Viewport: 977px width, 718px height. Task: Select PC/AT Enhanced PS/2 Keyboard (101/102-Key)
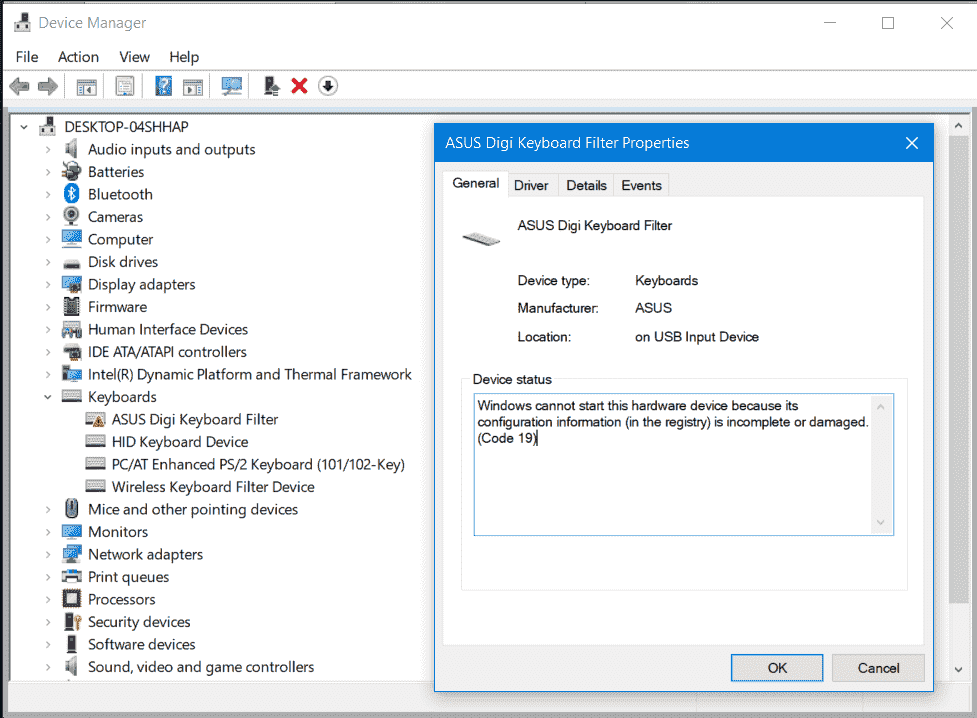point(259,464)
